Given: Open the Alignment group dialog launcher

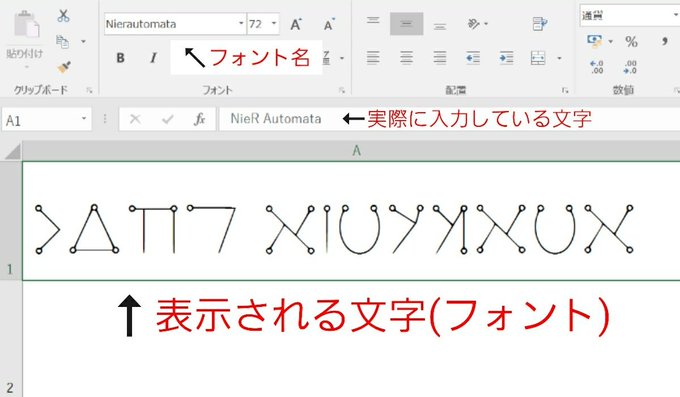Looking at the screenshot, I should (565, 90).
